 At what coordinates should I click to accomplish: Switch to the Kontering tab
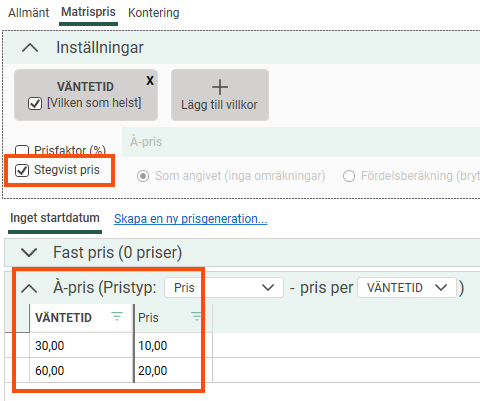(x=154, y=13)
